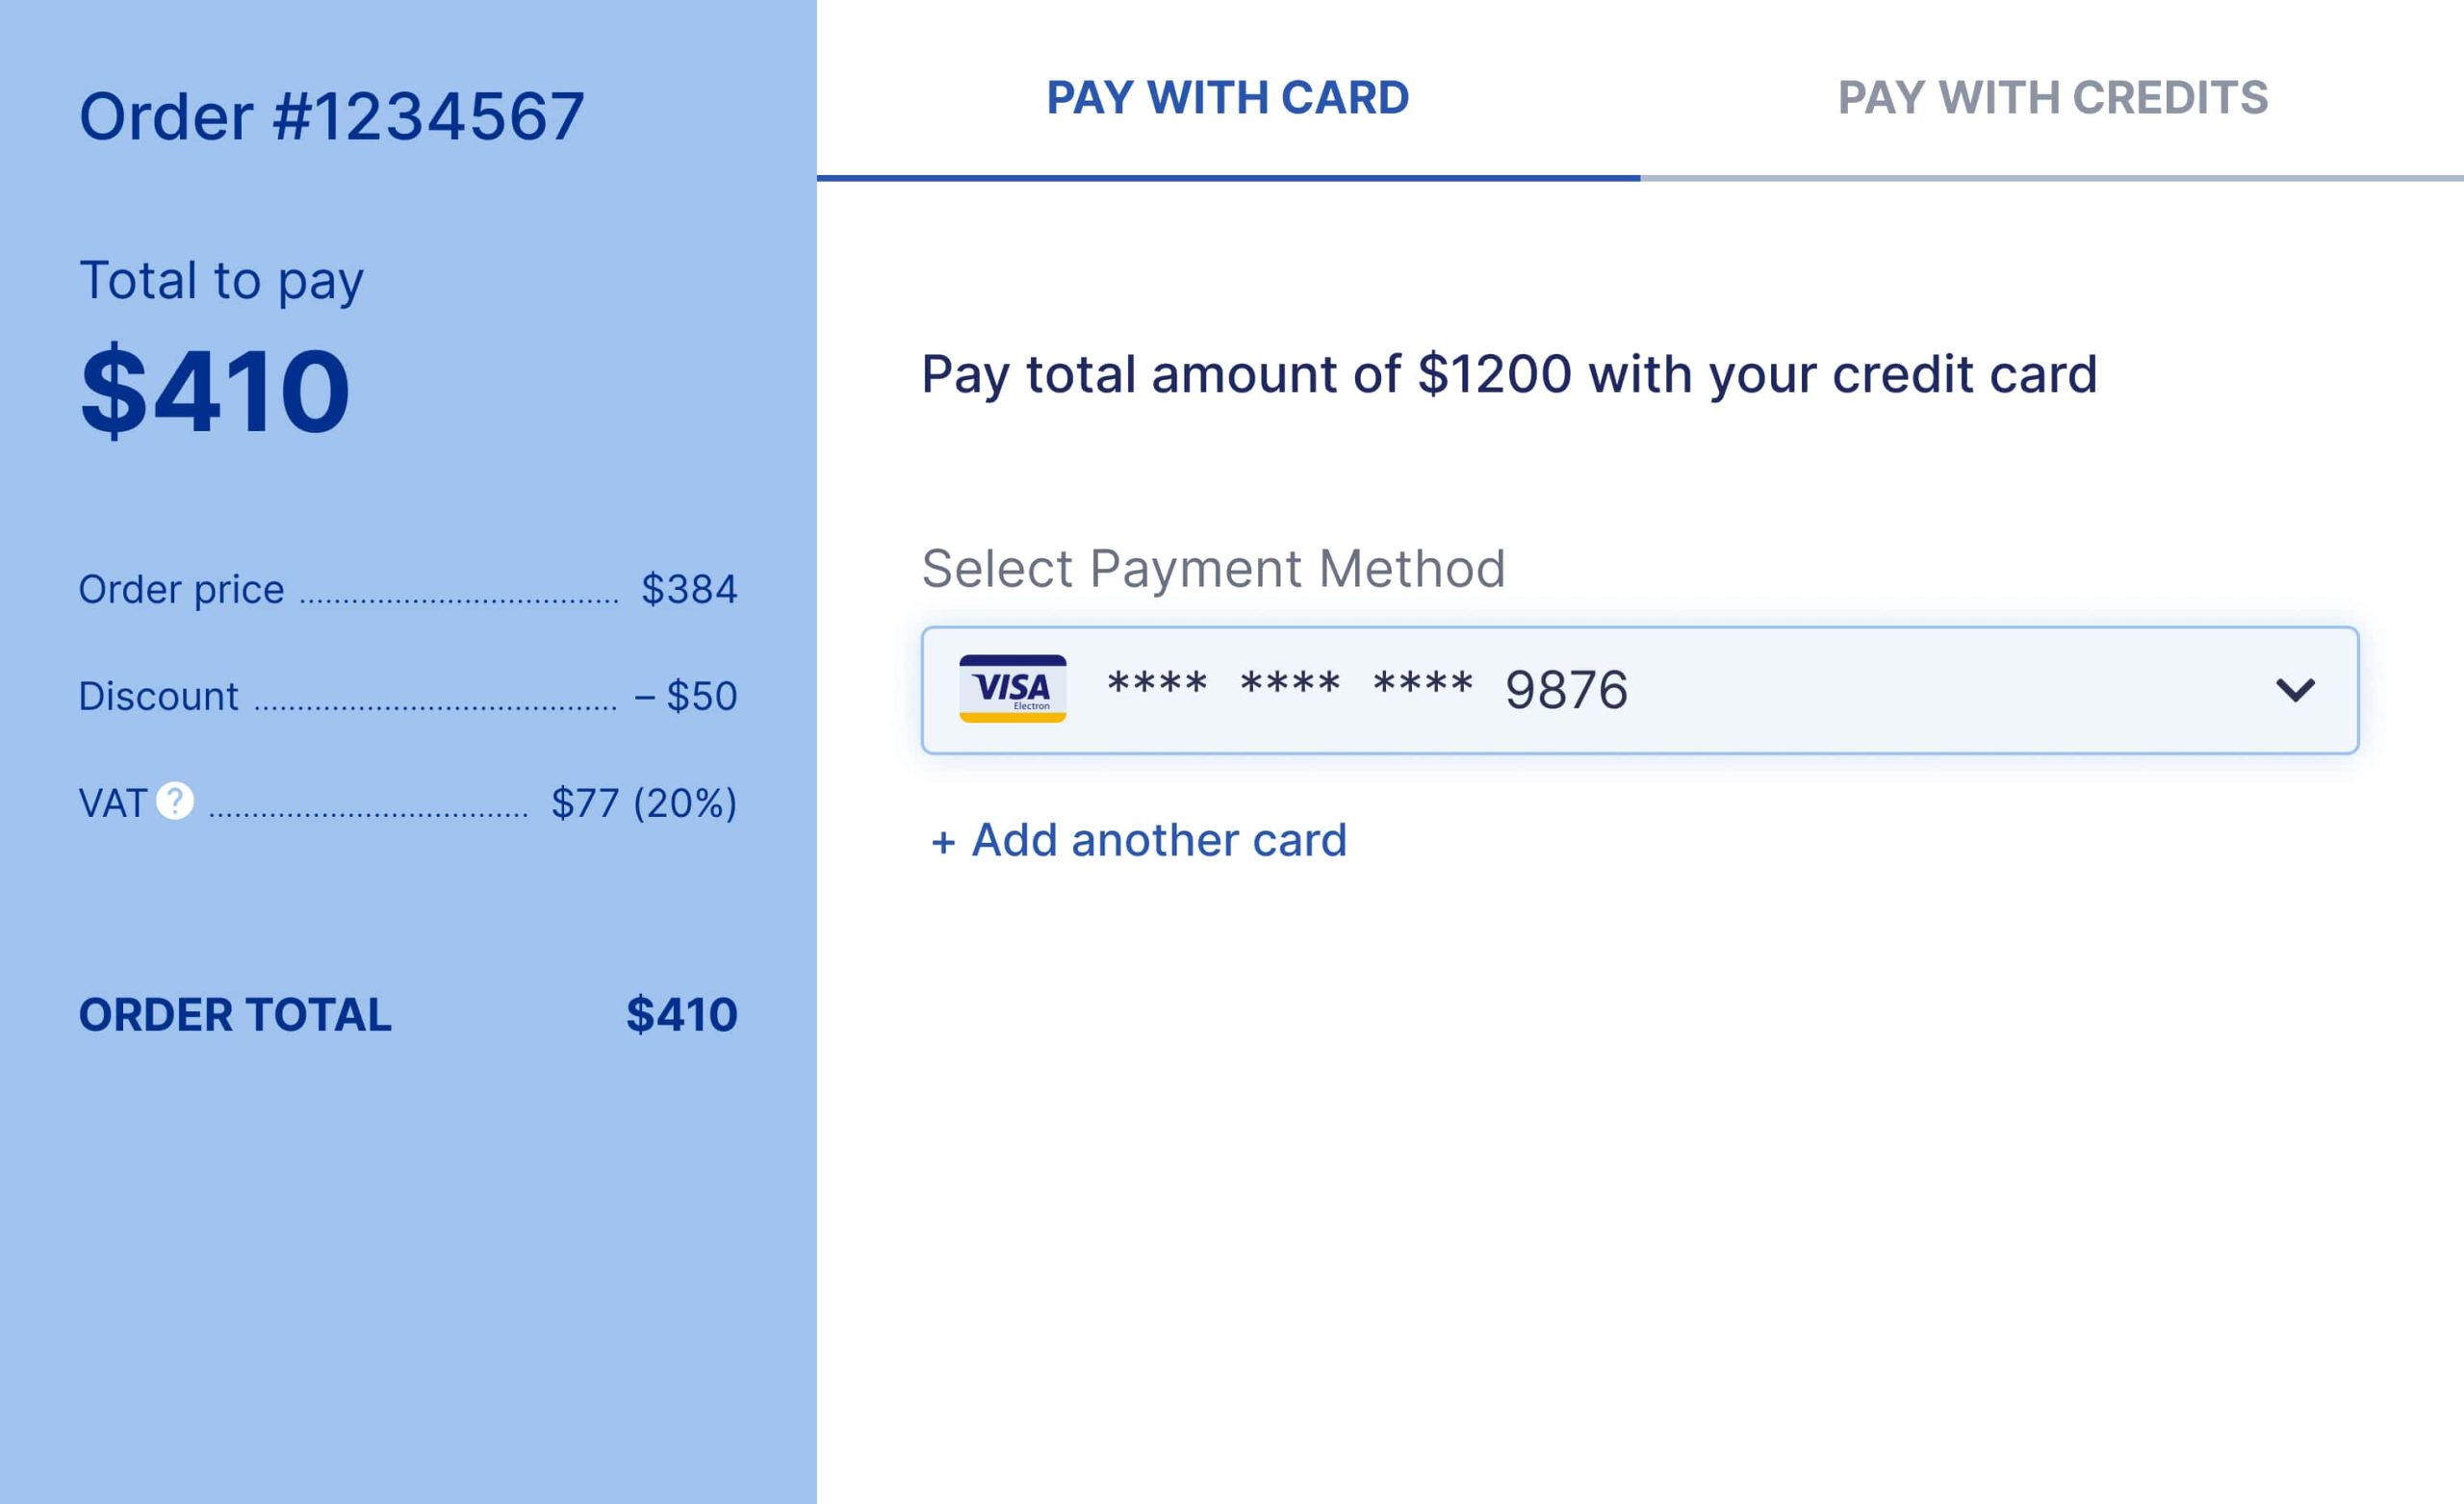Click the Add another card link
Screen dimensions: 2464x1504
coord(1159,840)
